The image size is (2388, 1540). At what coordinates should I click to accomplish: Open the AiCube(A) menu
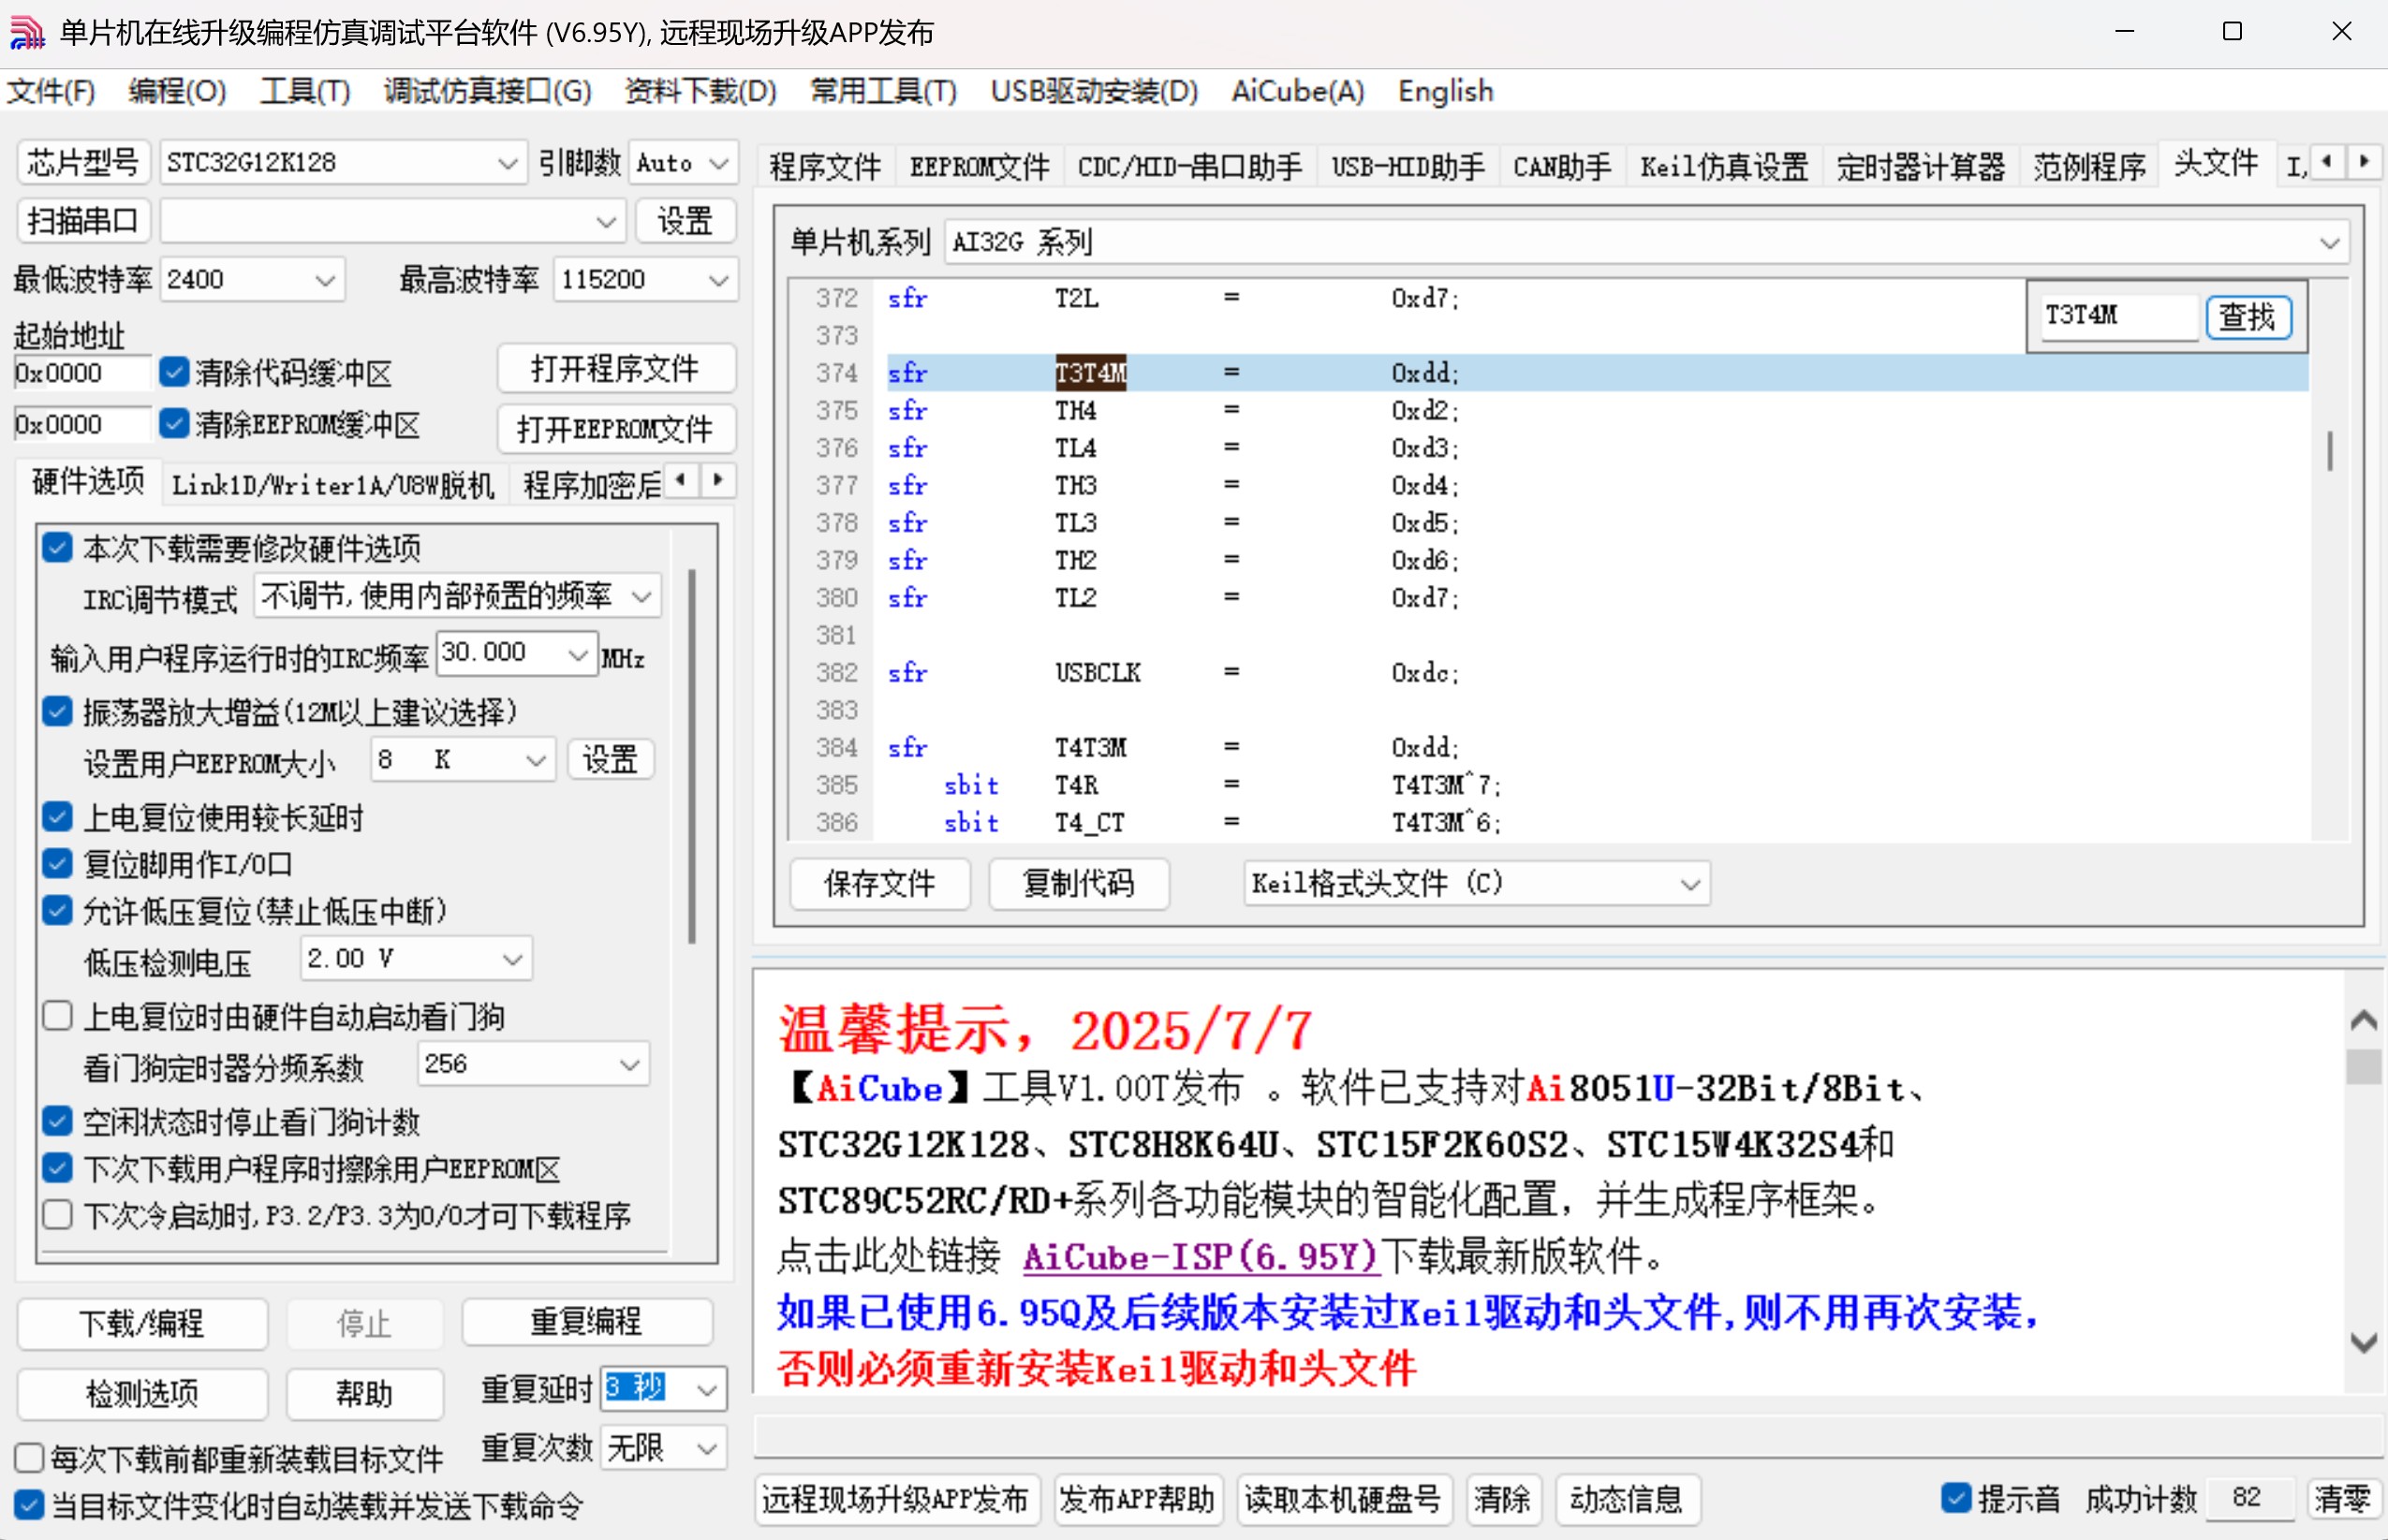coord(1297,91)
